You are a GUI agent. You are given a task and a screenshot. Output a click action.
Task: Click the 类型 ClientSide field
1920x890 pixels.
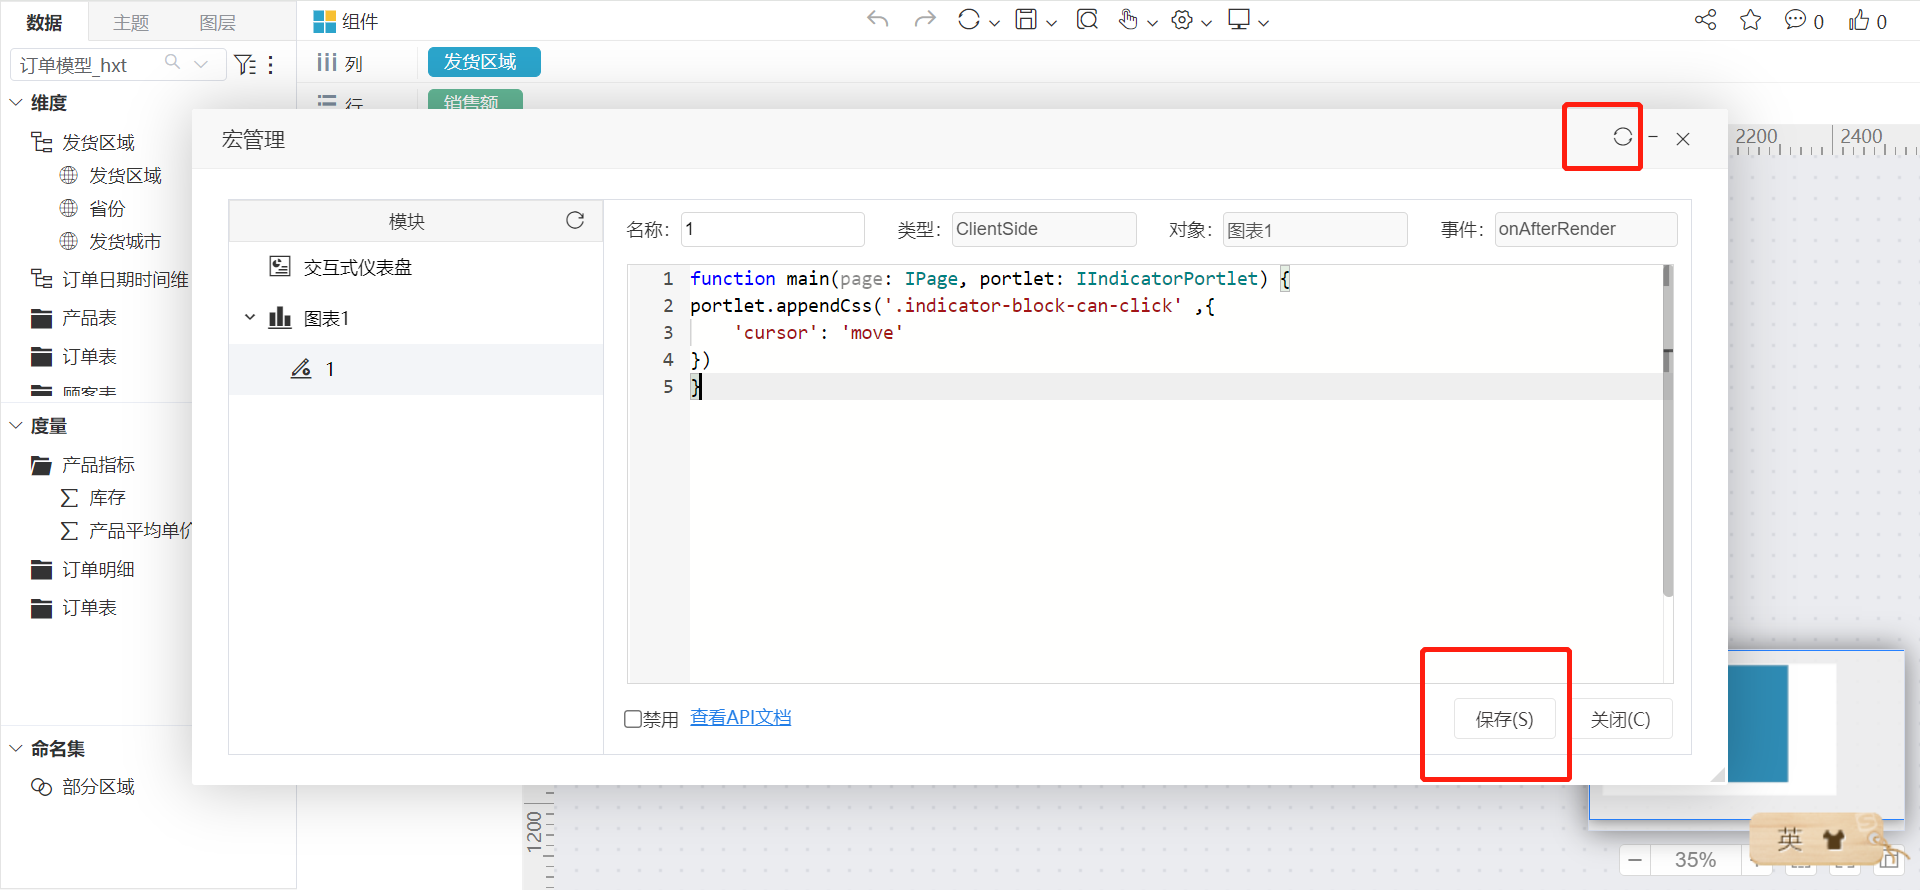coord(1043,229)
